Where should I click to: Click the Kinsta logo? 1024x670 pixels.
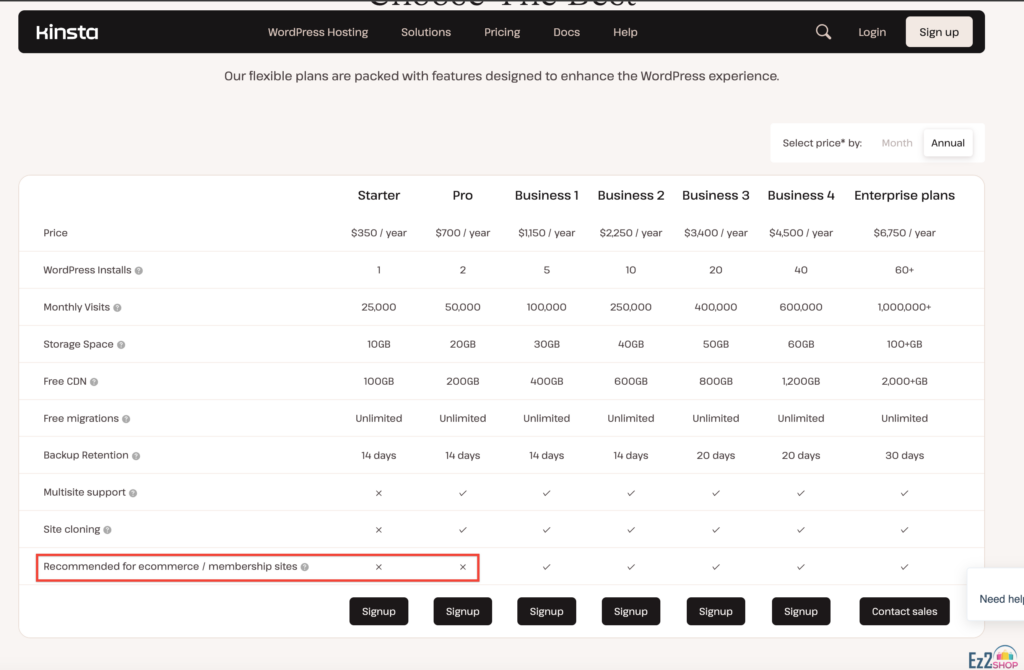coord(67,32)
